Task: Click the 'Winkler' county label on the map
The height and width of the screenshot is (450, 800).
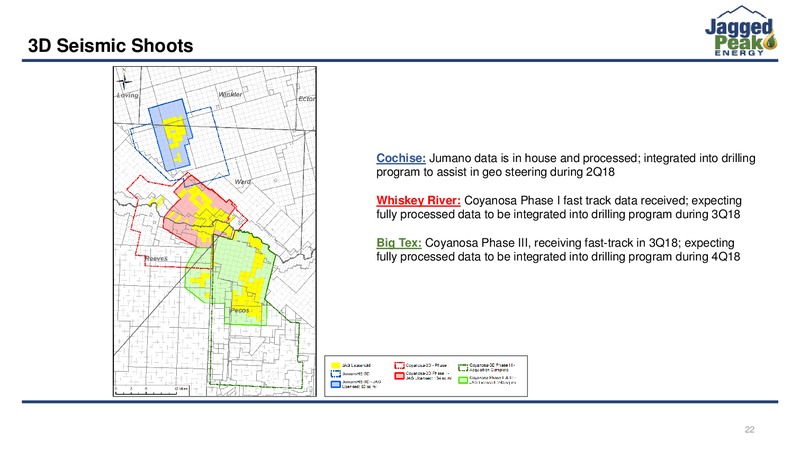Action: (x=230, y=94)
